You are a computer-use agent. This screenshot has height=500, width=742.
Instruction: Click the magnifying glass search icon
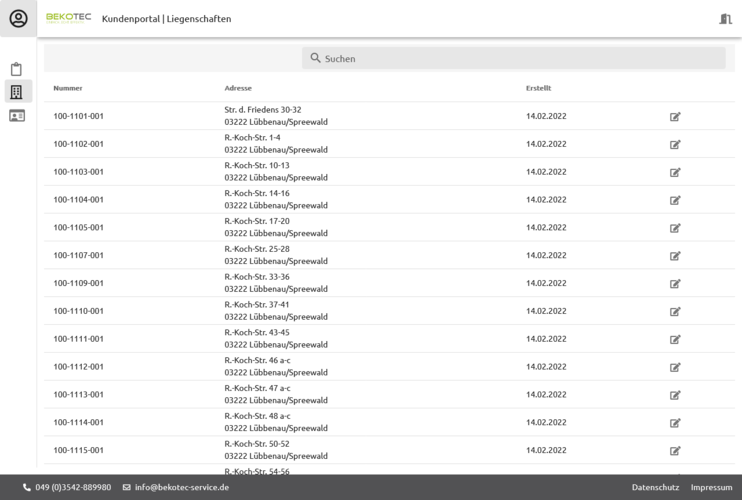point(315,58)
